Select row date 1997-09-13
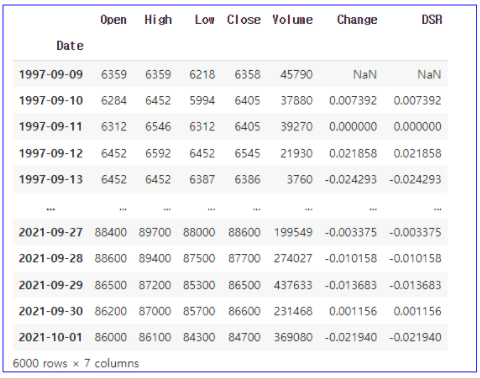The width and height of the screenshot is (480, 378). pyautogui.click(x=51, y=179)
